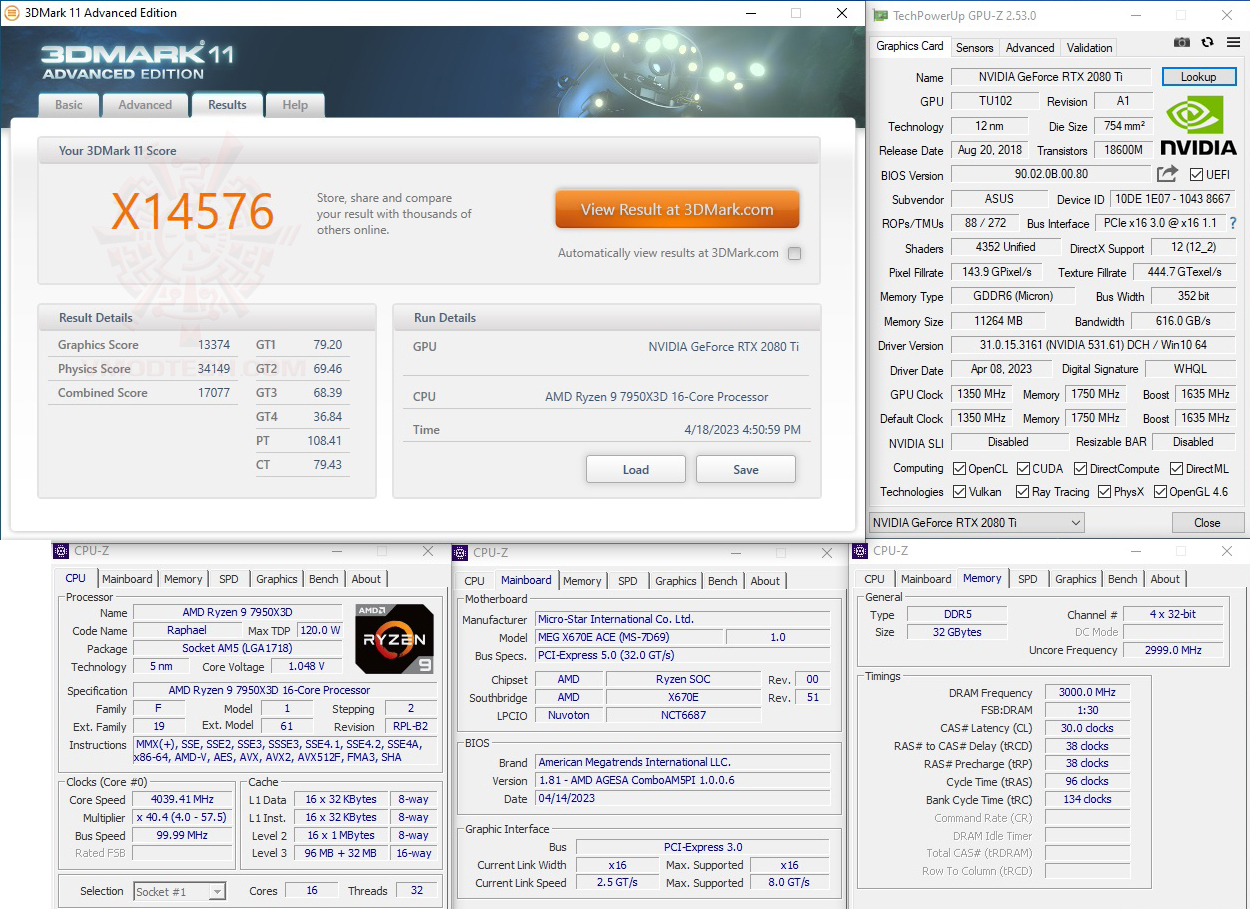The height and width of the screenshot is (909, 1250).
Task: Click Driver Version field in GPU-Z
Action: (1093, 346)
